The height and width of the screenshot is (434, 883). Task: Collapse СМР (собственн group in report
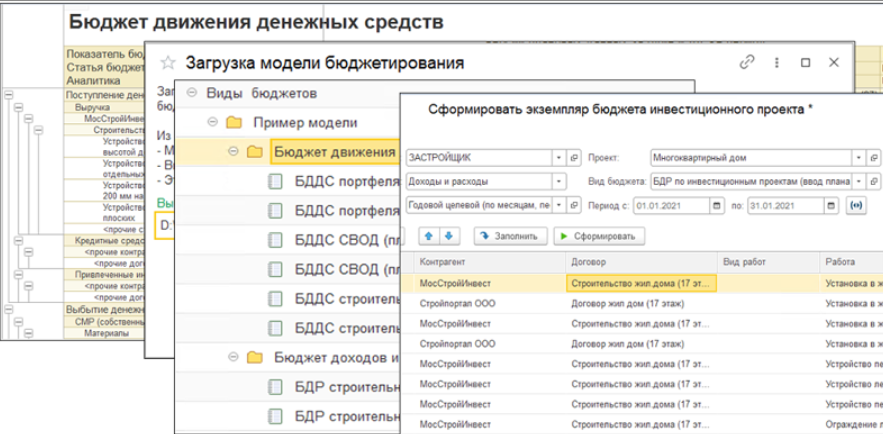(19, 321)
